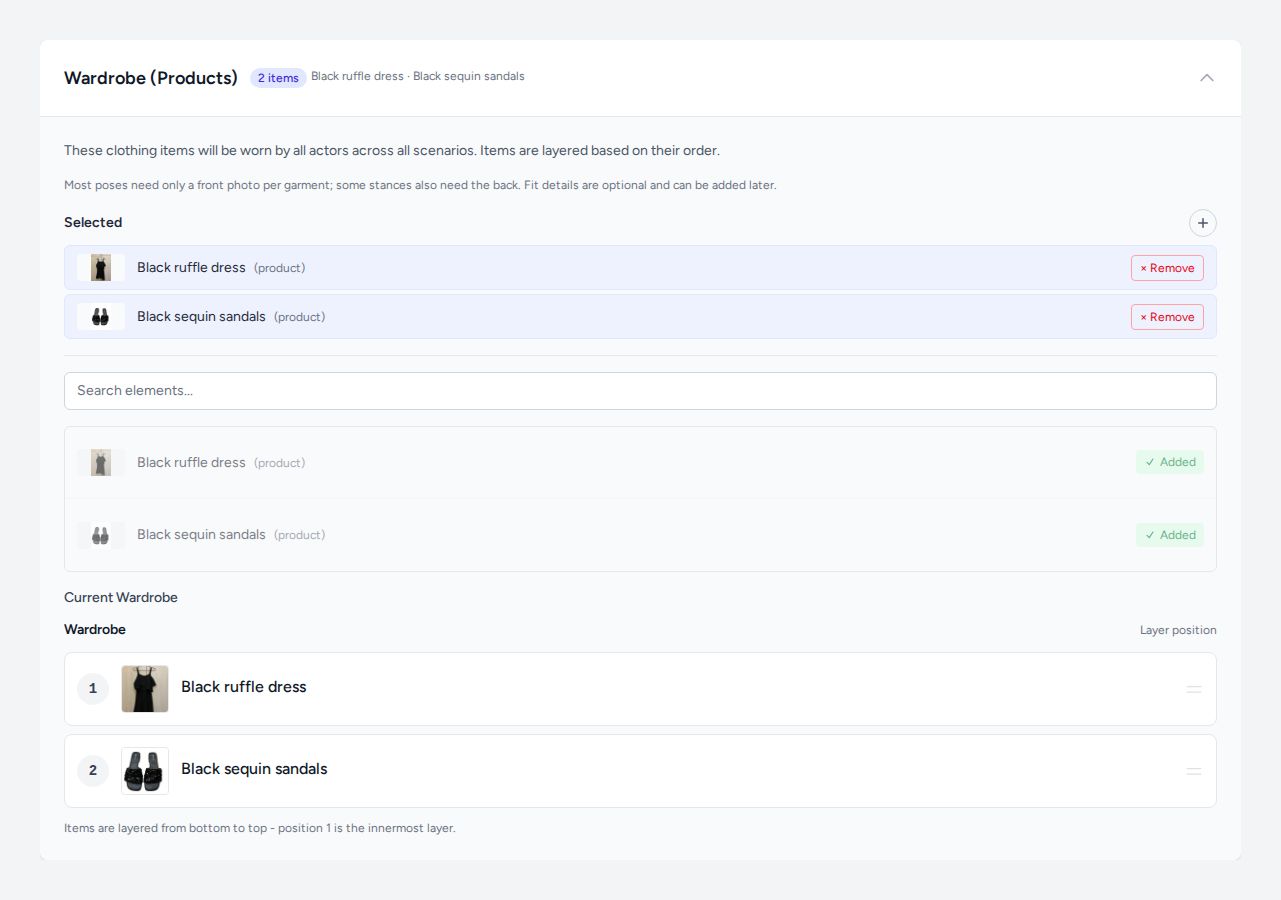Click the Current Wardrobe label

point(121,597)
